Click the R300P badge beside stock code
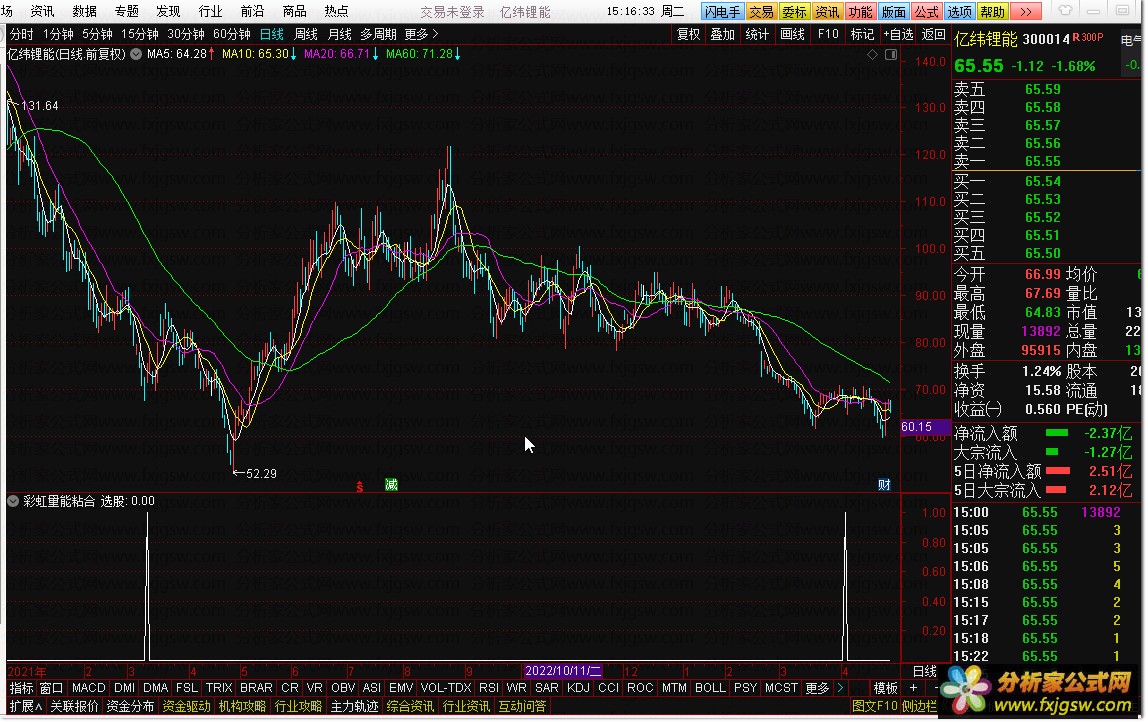 tap(1087, 37)
